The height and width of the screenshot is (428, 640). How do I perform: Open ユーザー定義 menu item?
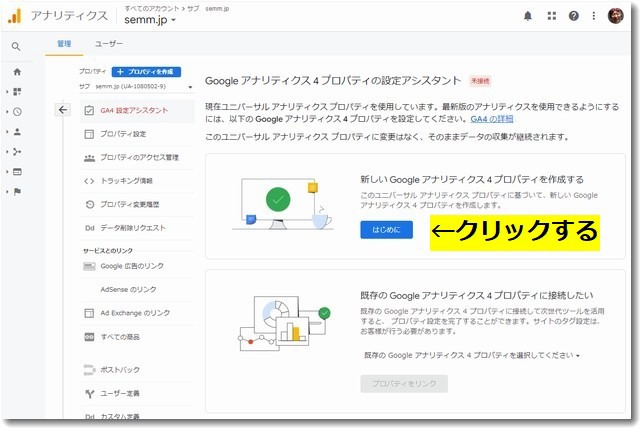[x=137, y=393]
